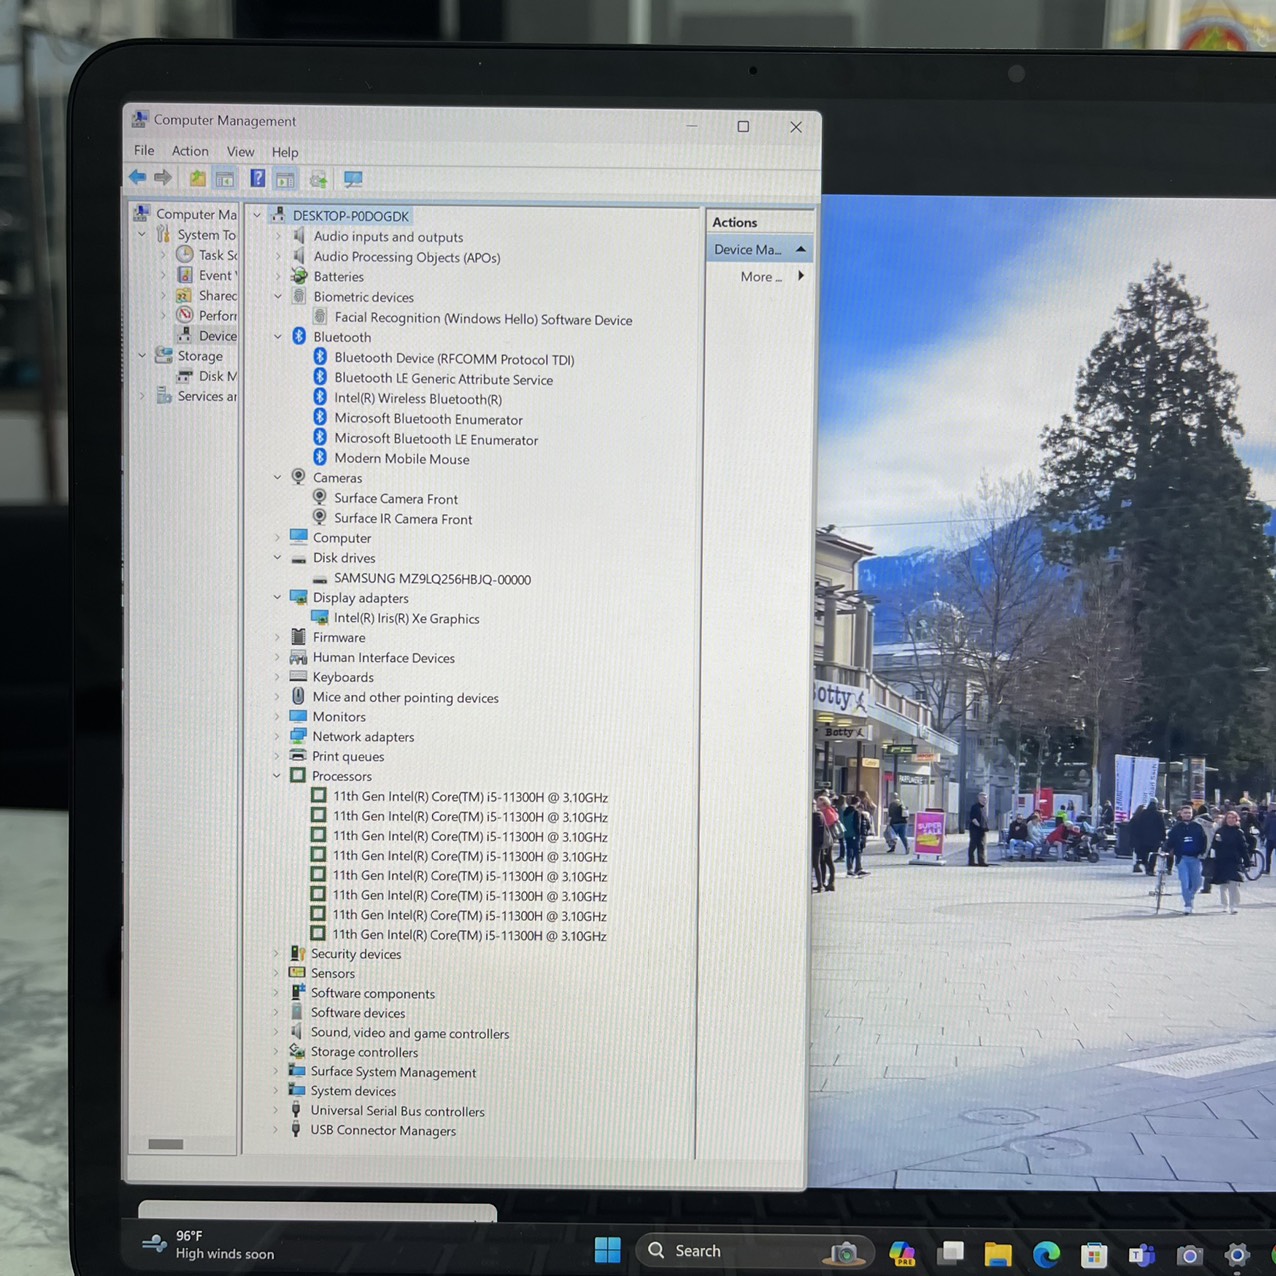Click the Scan for Hardware Changes monitor icon
The image size is (1276, 1276).
click(x=353, y=180)
